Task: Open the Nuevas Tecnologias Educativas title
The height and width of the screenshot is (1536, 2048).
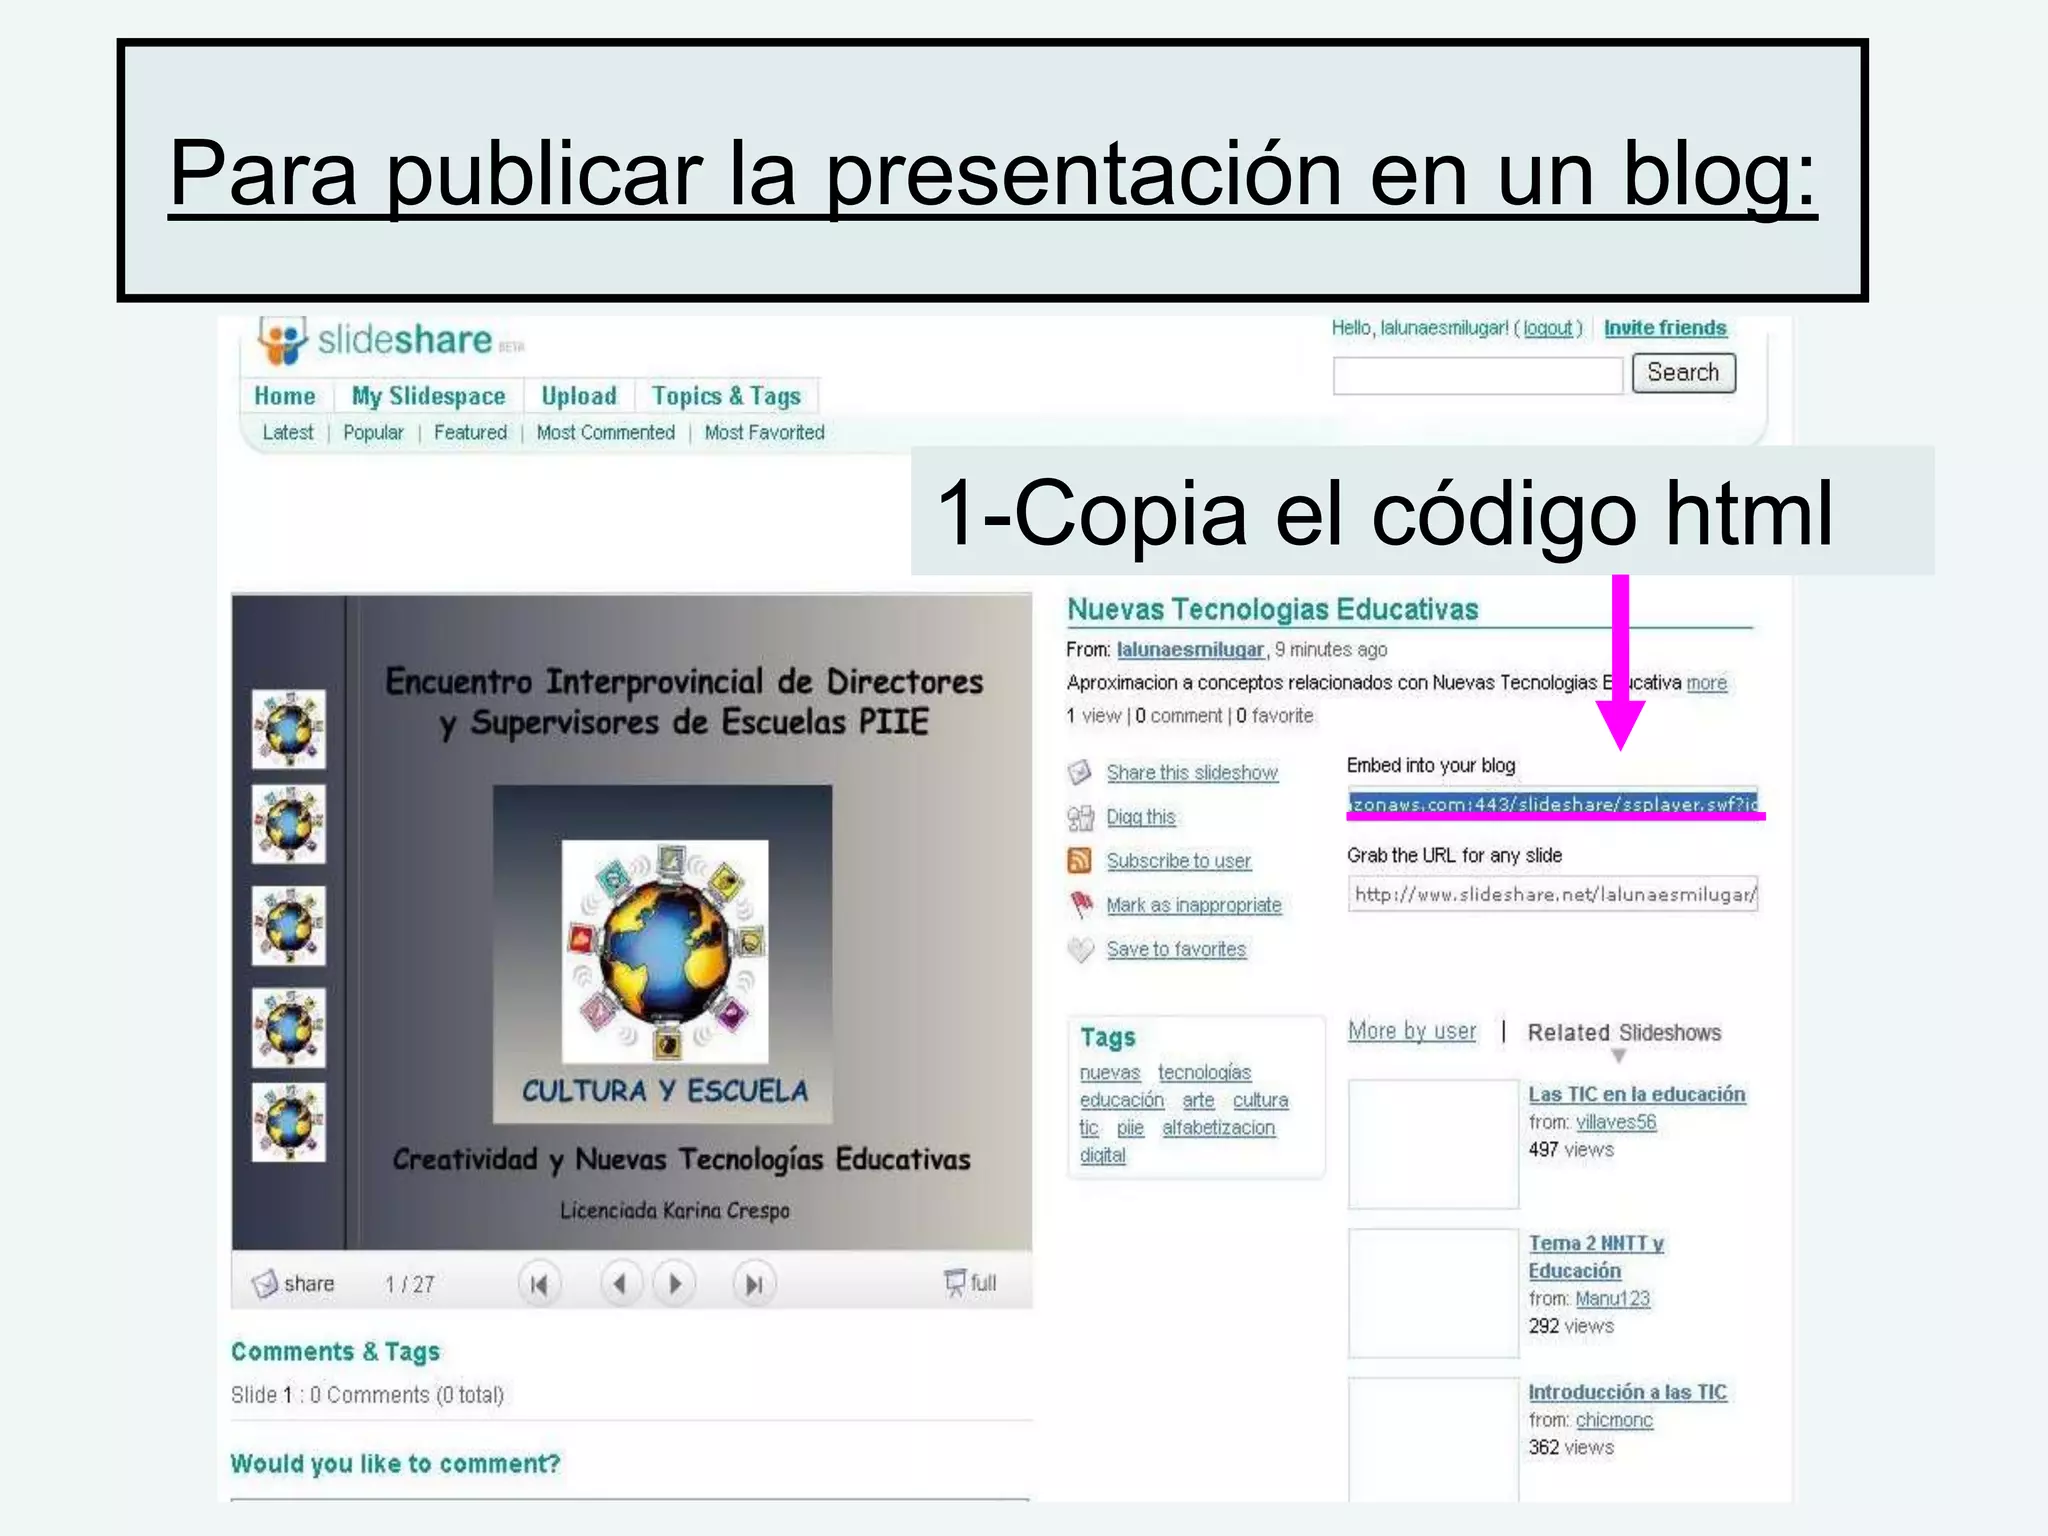Action: [1273, 609]
